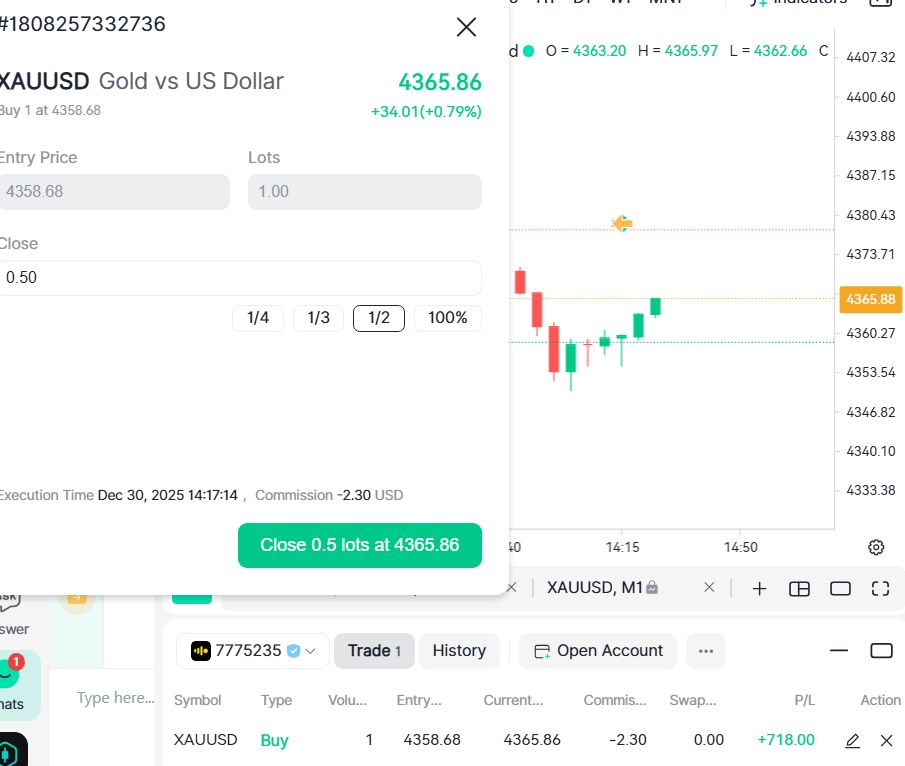
Task: Click the orange arrow marker on the chart
Action: click(621, 223)
